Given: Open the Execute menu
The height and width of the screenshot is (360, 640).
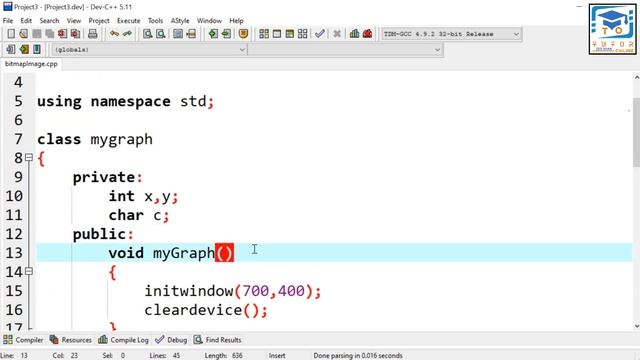Looking at the screenshot, I should pos(129,20).
